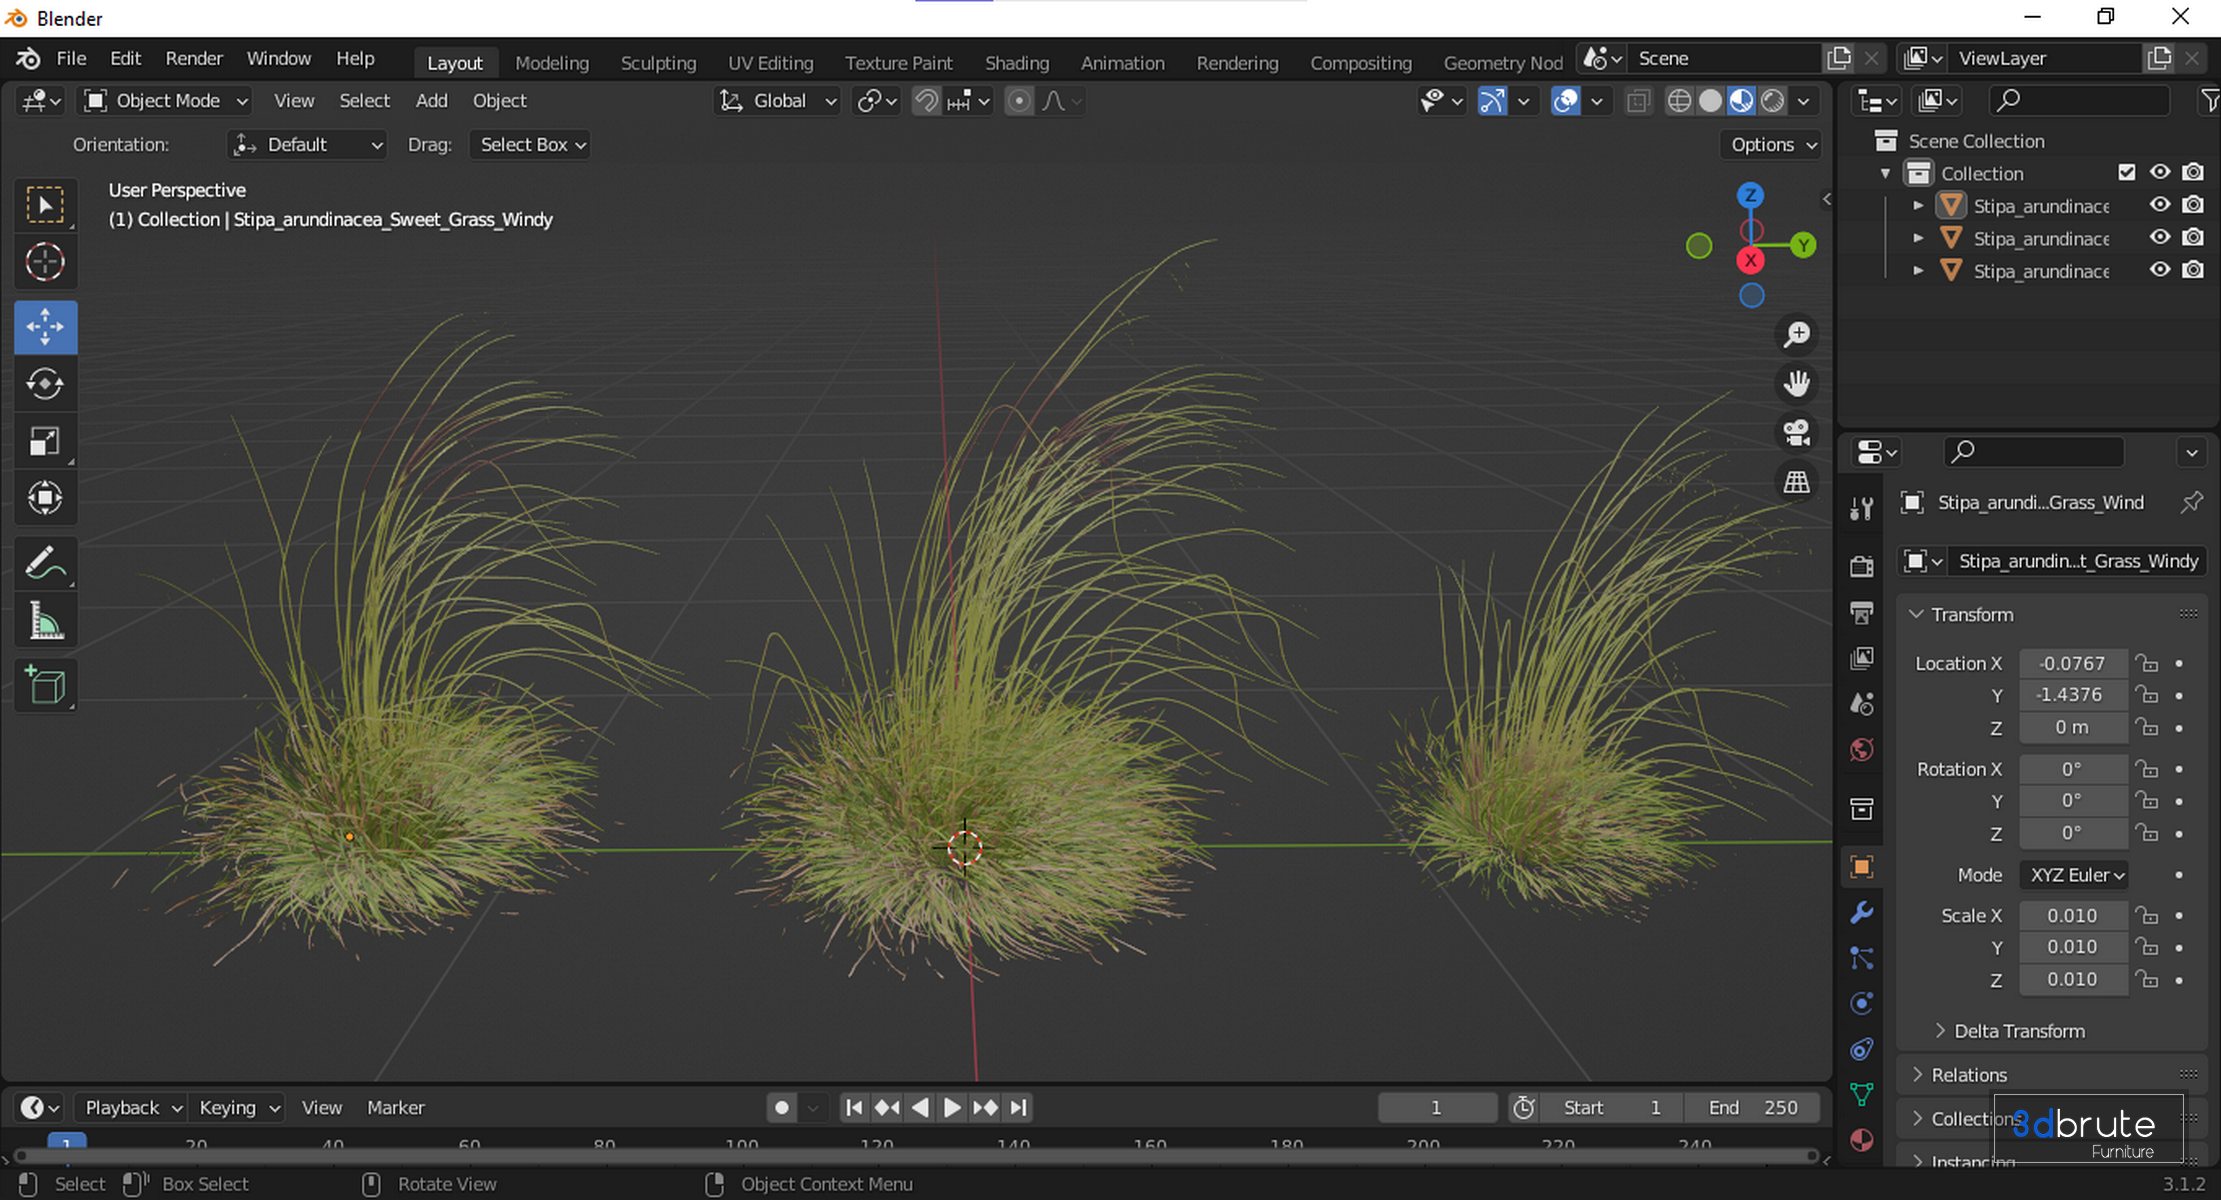The image size is (2221, 1200).
Task: Expand the Delta Transform section
Action: 2018,1031
